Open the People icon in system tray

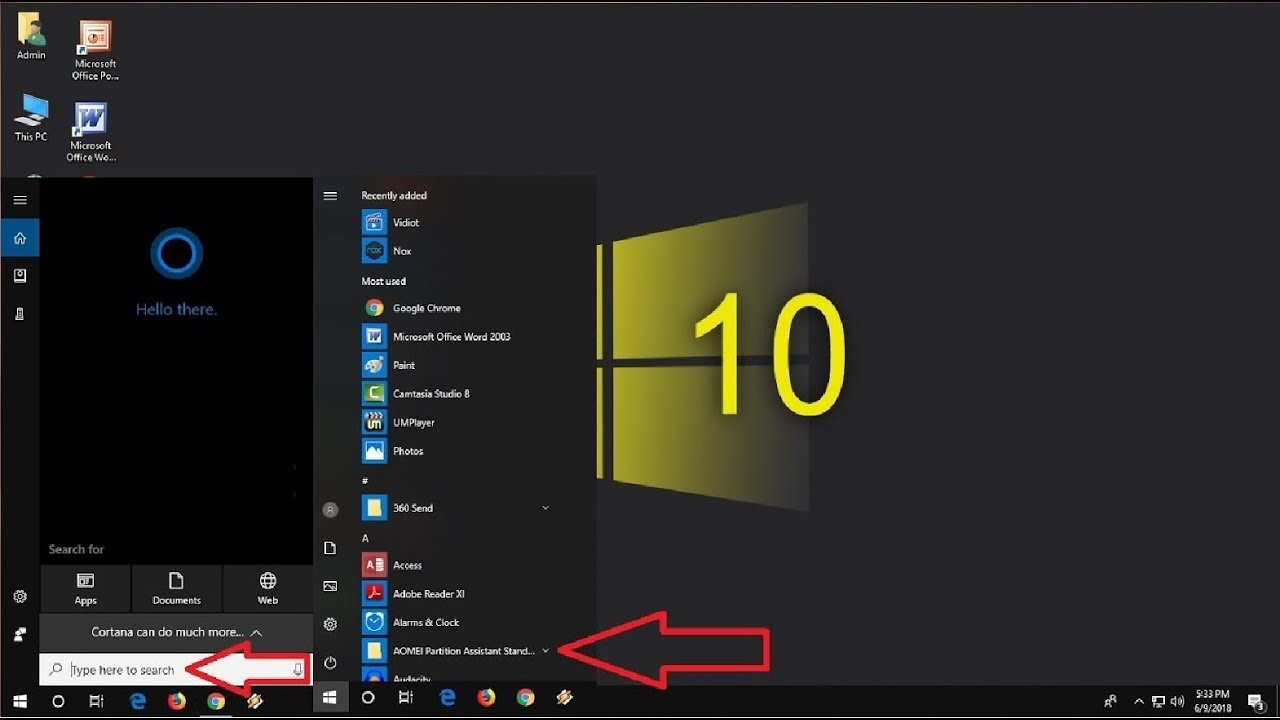point(1110,701)
